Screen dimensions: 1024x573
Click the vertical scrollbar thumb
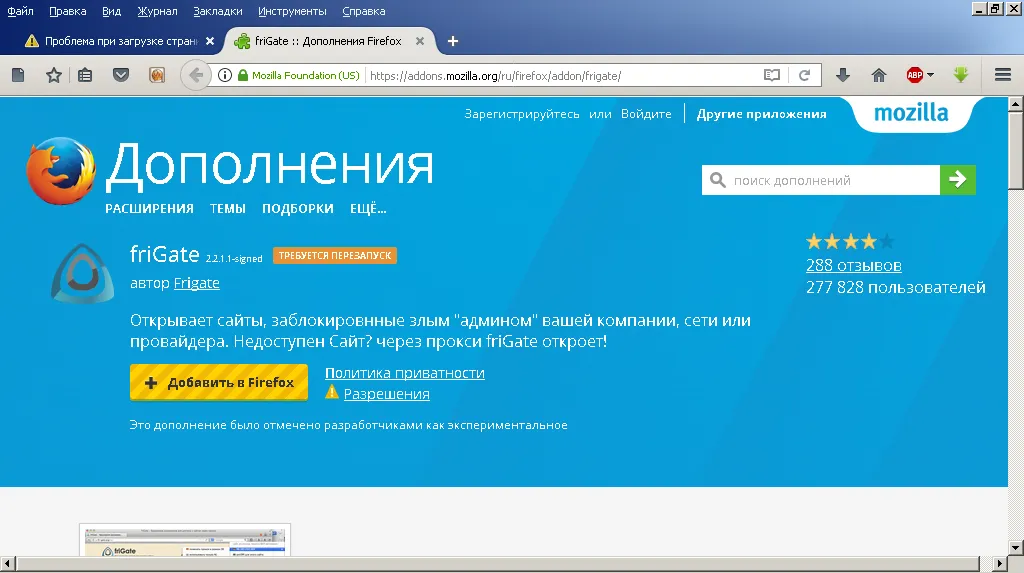(1016, 150)
